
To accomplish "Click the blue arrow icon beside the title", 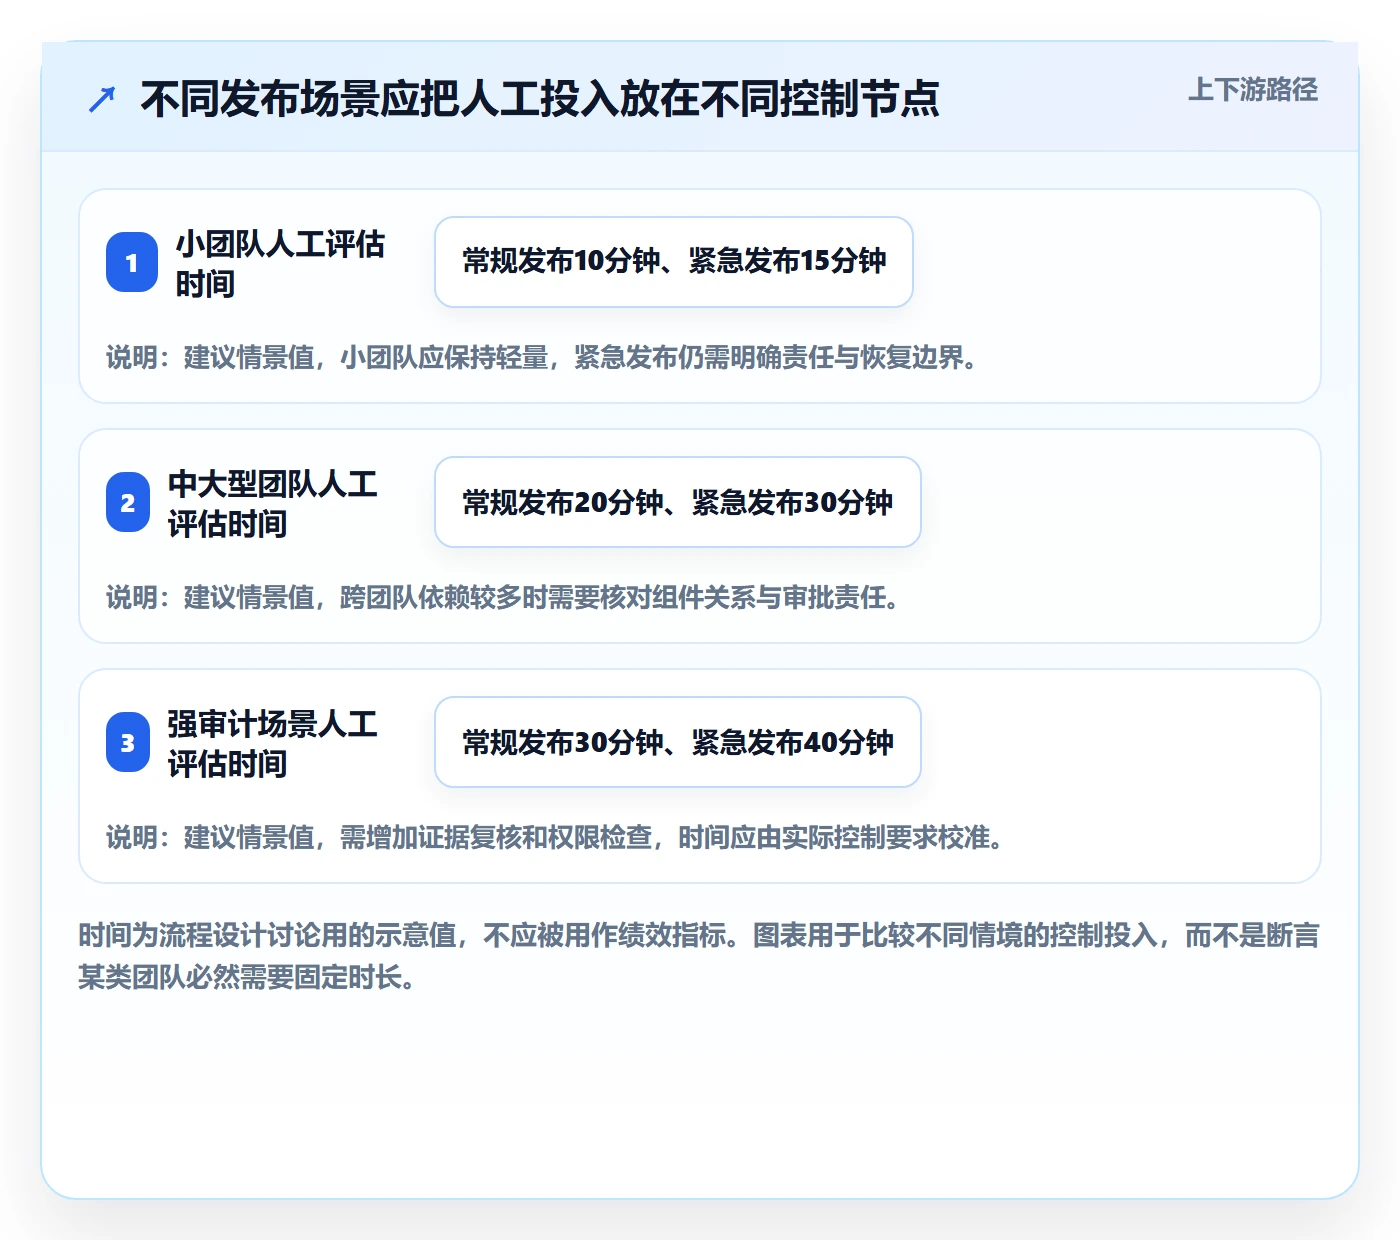I will [102, 99].
